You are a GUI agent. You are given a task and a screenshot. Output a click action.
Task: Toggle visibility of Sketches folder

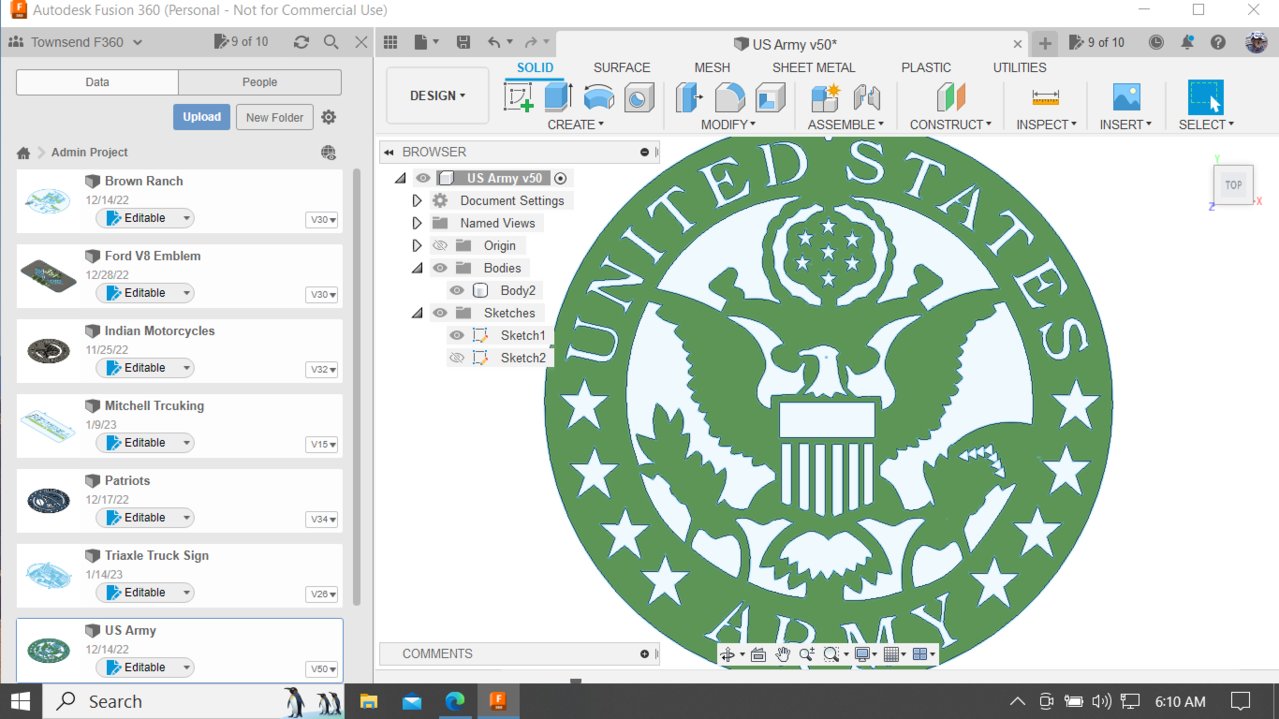440,313
